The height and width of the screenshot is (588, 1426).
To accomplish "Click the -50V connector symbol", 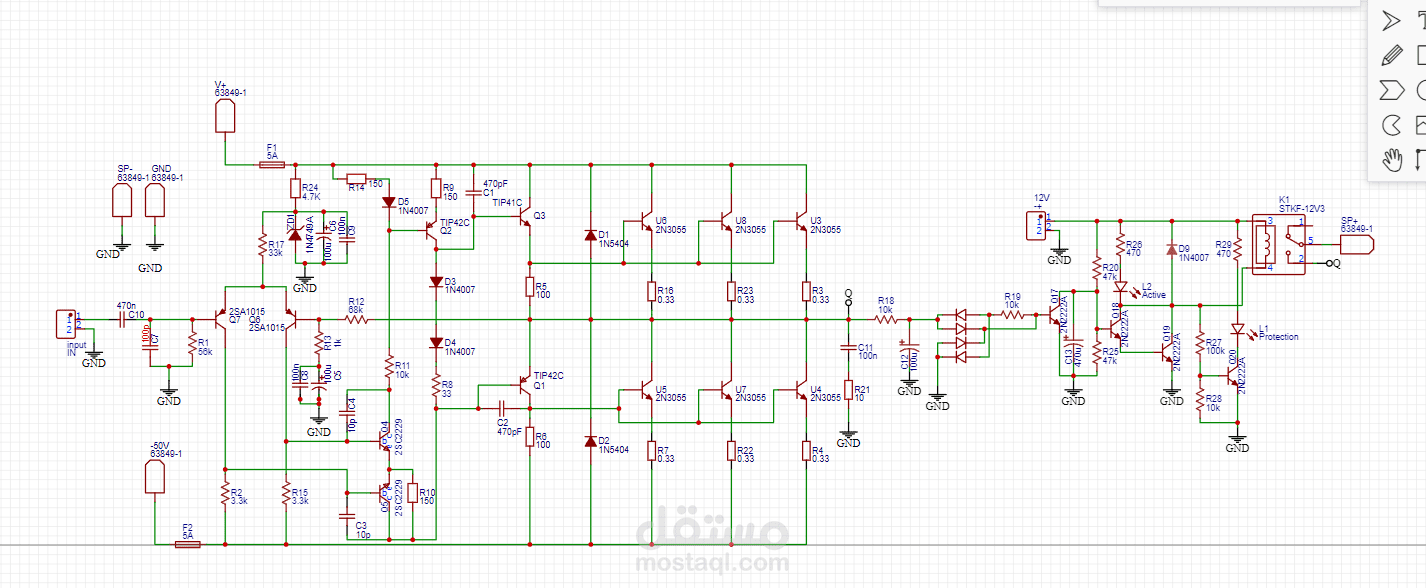I will pyautogui.click(x=155, y=477).
